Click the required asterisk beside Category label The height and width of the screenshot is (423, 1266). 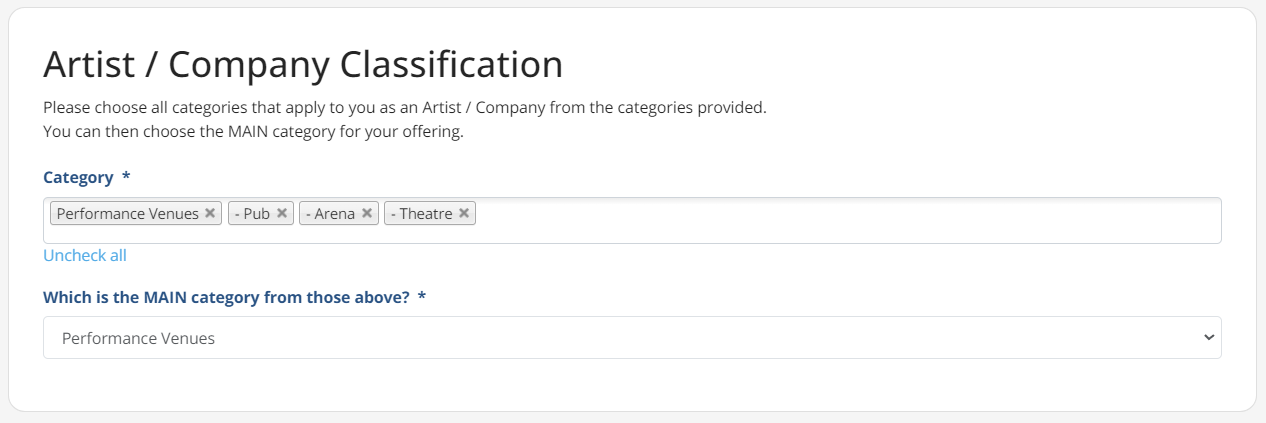pos(126,177)
